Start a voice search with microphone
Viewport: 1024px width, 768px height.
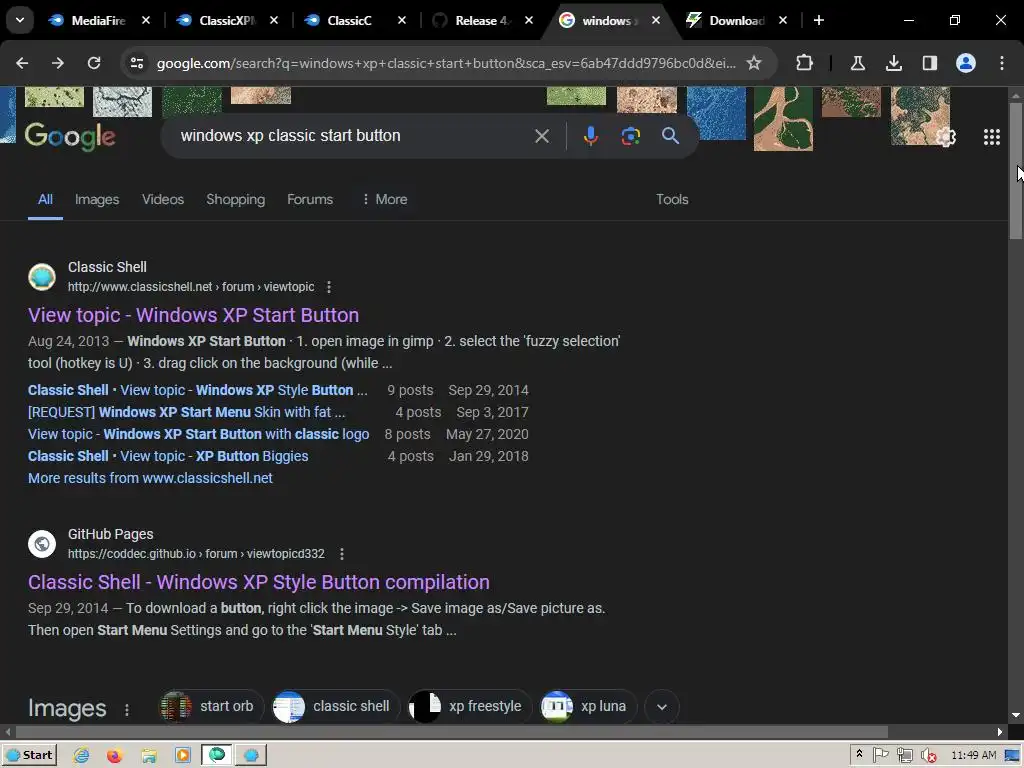tap(590, 136)
